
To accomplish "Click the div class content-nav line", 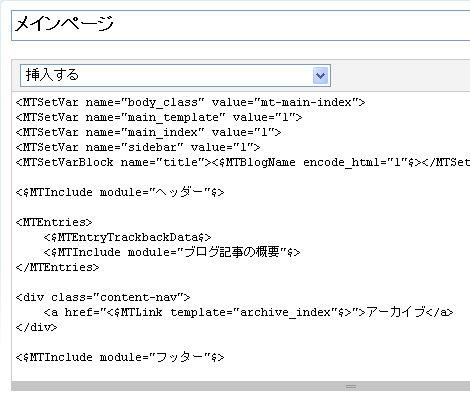I will click(103, 297).
